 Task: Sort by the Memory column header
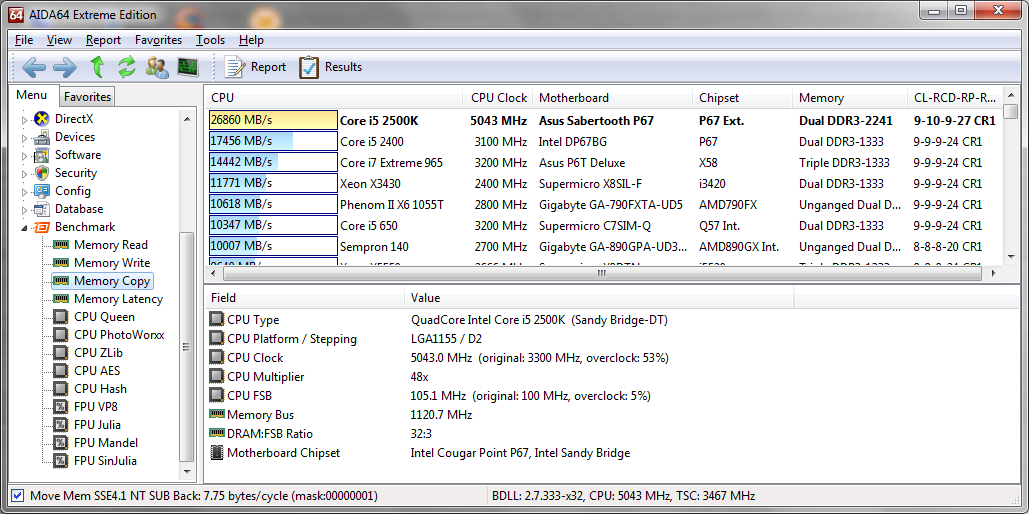point(850,98)
